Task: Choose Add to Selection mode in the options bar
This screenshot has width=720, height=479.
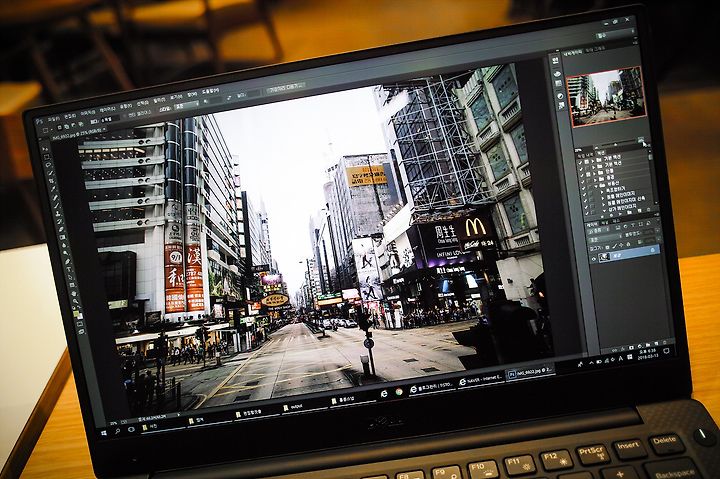Action: 66,127
